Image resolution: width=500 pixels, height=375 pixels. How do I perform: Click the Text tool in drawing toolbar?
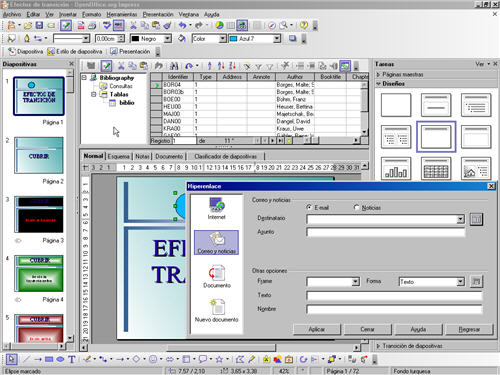pos(72,359)
